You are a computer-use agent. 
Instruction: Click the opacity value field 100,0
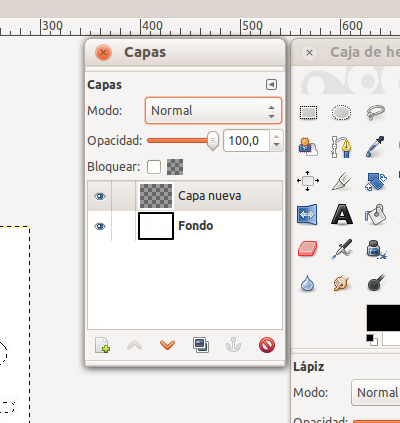[x=246, y=141]
